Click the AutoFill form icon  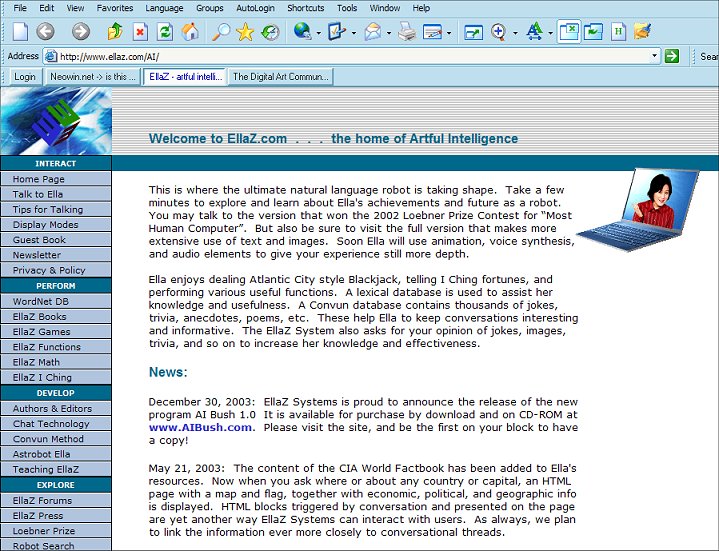tap(432, 32)
